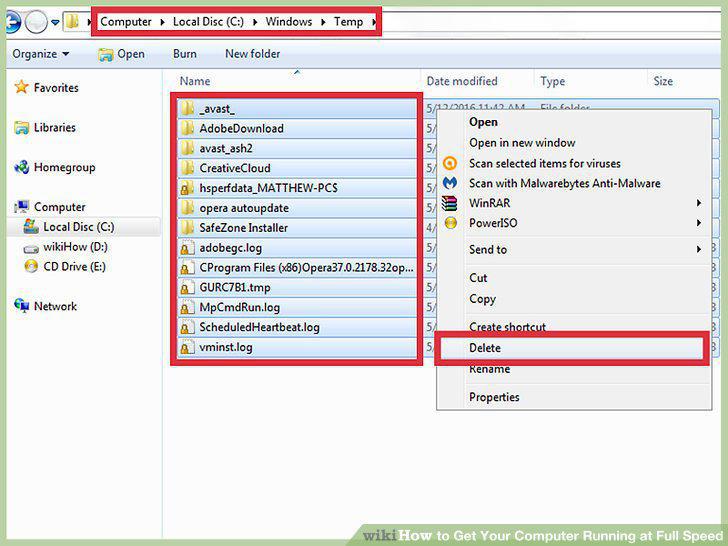Select Libraries in navigation pane
The width and height of the screenshot is (728, 546).
(54, 127)
